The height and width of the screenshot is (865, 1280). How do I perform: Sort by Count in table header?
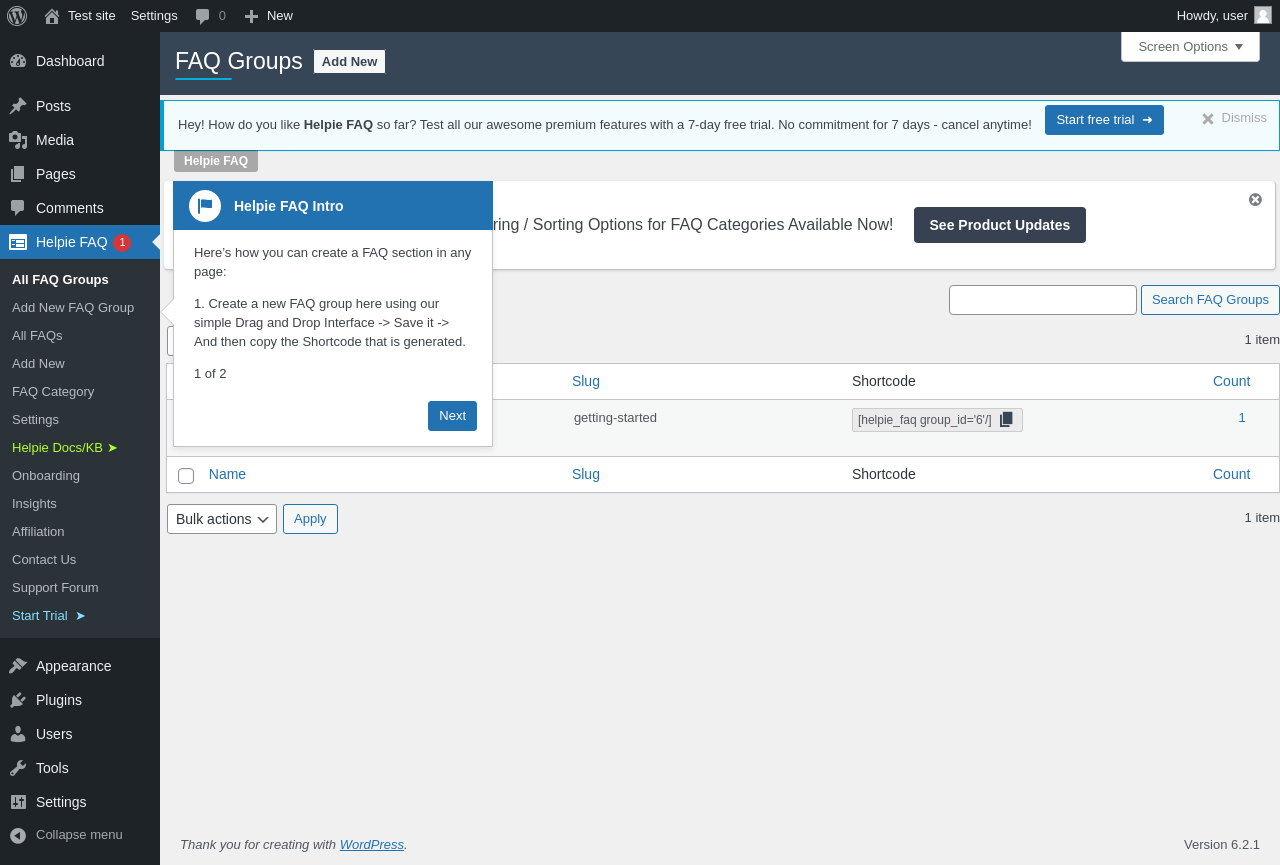pos(1231,381)
